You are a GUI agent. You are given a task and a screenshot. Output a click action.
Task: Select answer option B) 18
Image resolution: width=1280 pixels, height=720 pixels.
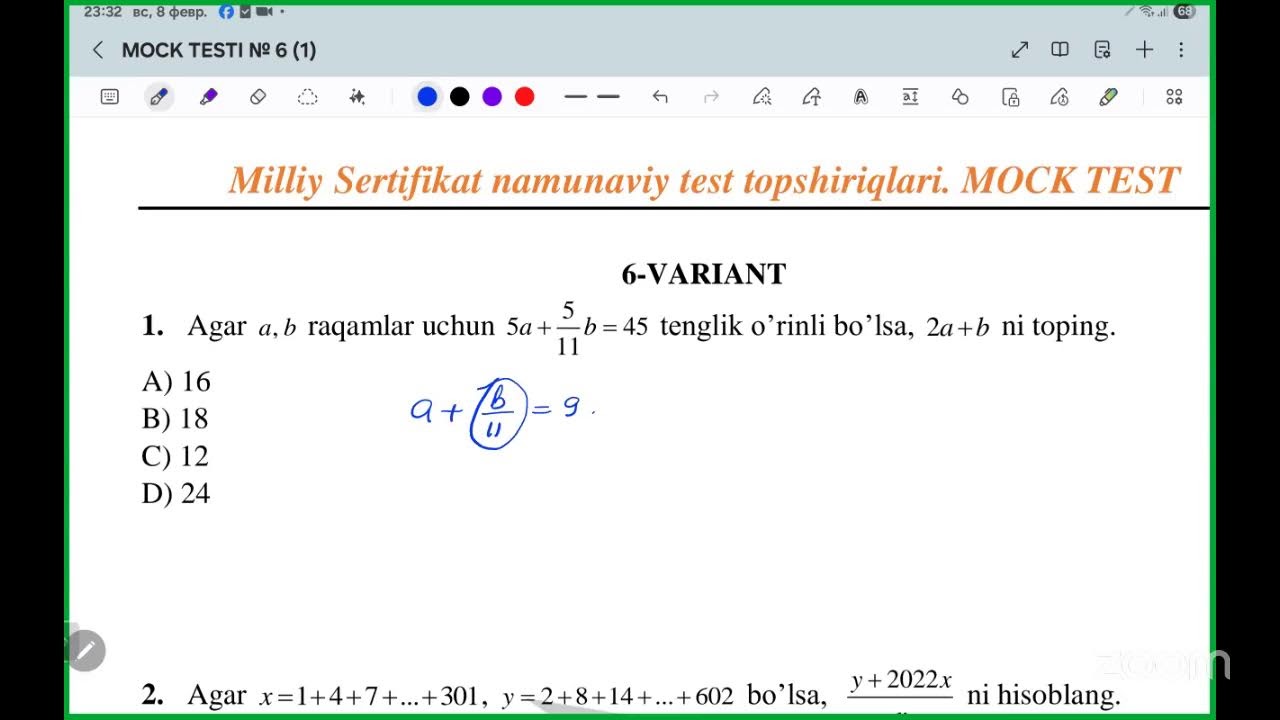tap(176, 418)
